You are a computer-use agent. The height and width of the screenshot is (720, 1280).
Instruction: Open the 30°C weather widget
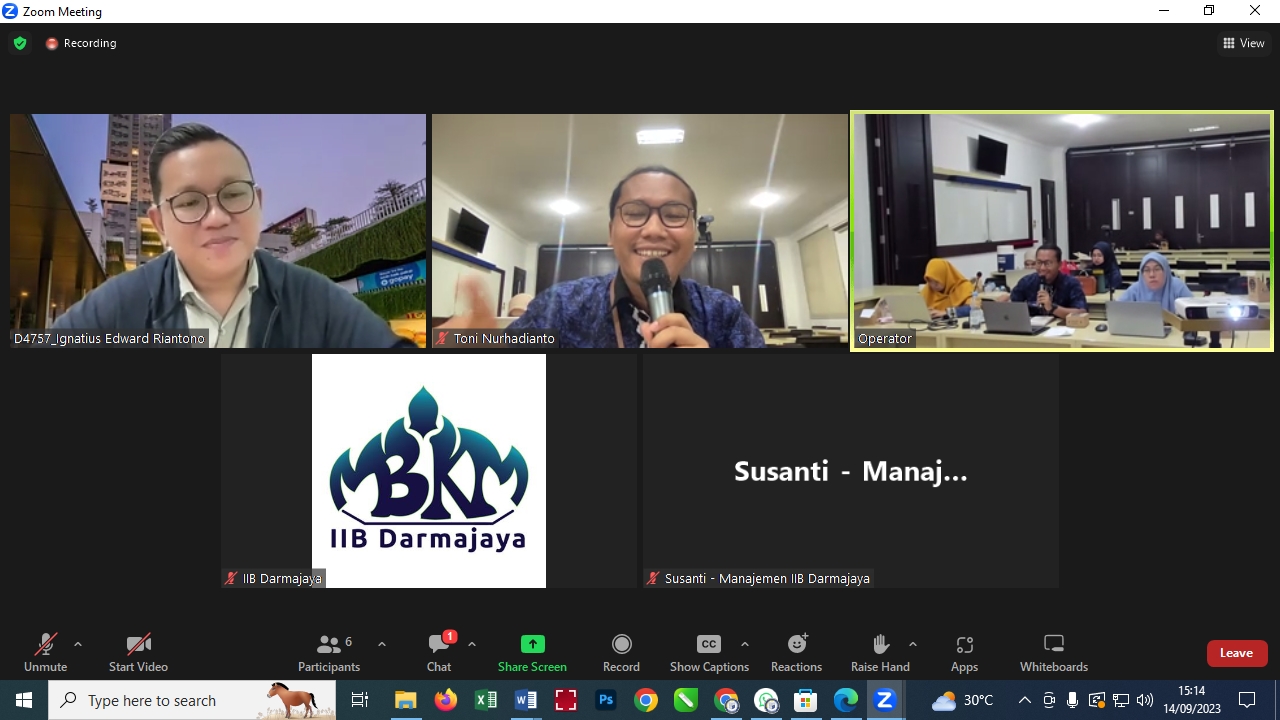[962, 700]
